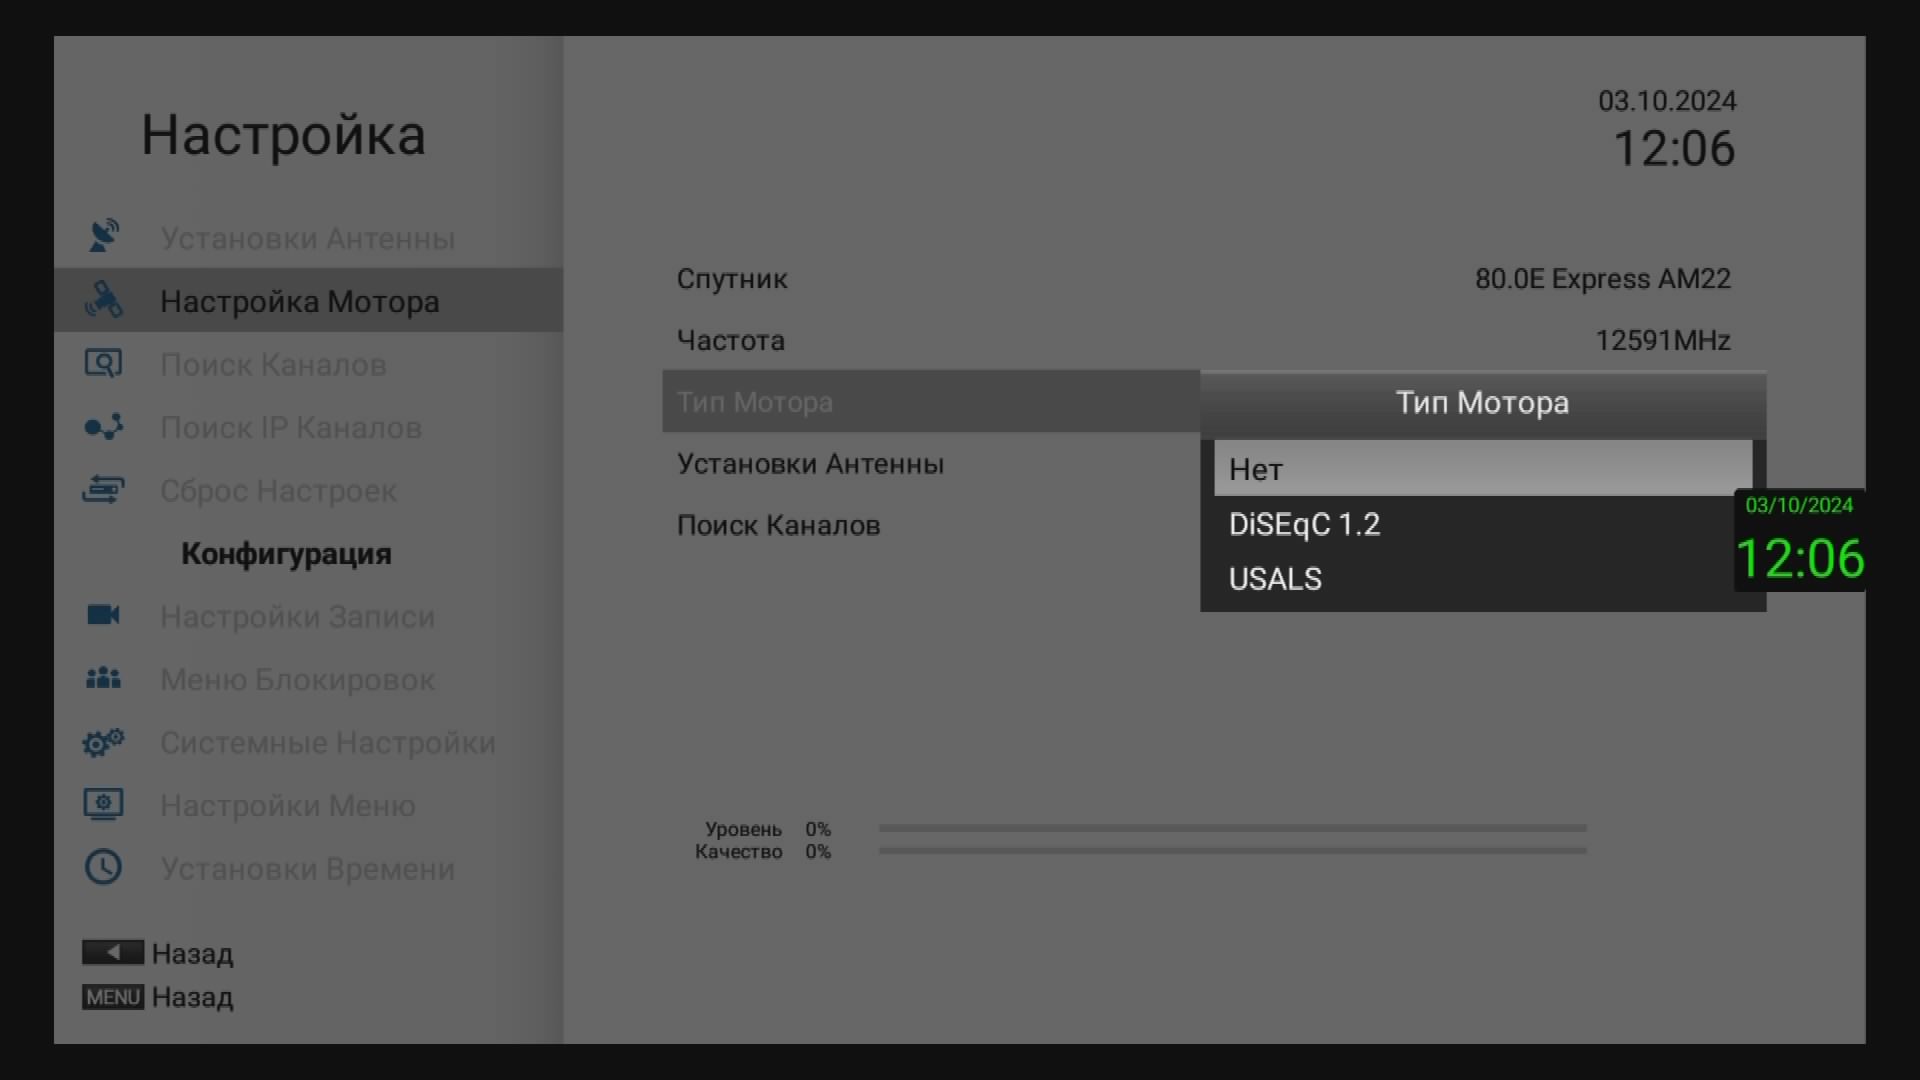
Task: Open Установки Антенны in the sidebar
Action: click(x=308, y=238)
